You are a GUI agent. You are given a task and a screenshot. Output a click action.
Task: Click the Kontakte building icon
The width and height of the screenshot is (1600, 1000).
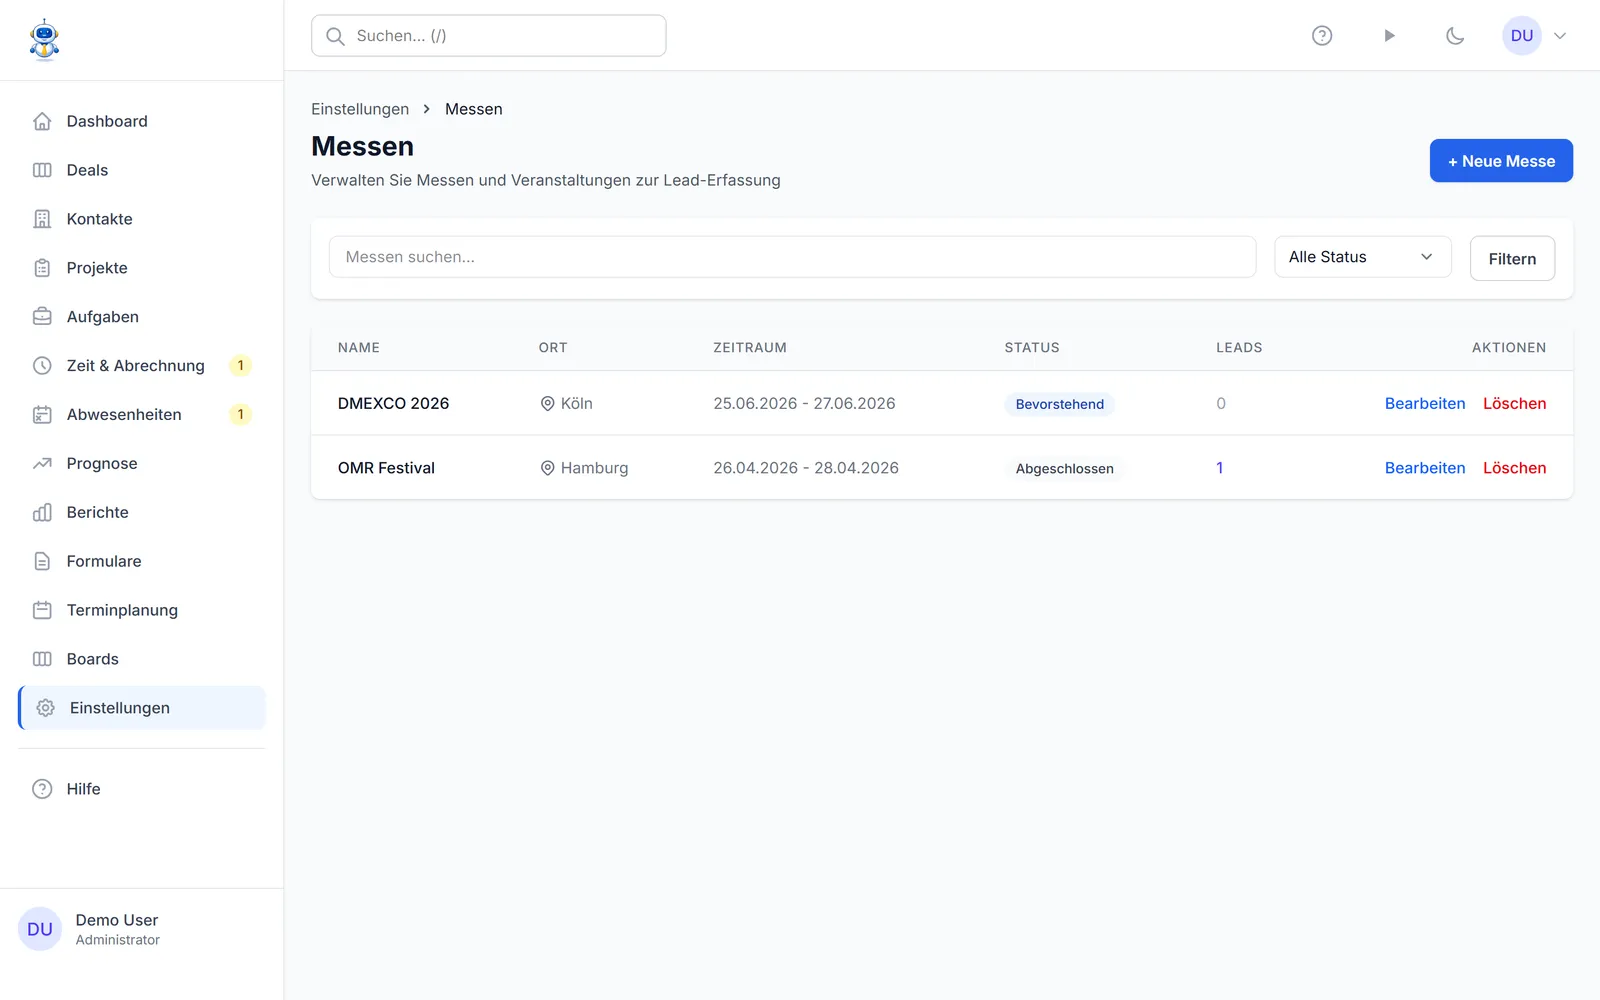[x=42, y=219]
